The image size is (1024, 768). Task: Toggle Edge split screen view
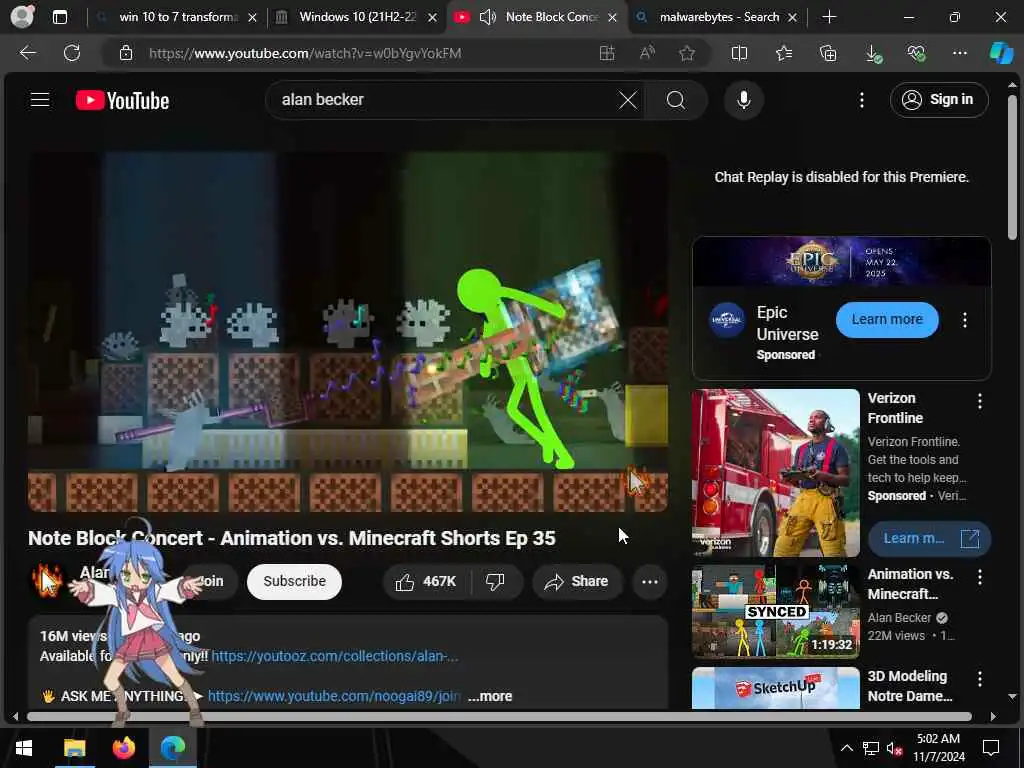739,54
